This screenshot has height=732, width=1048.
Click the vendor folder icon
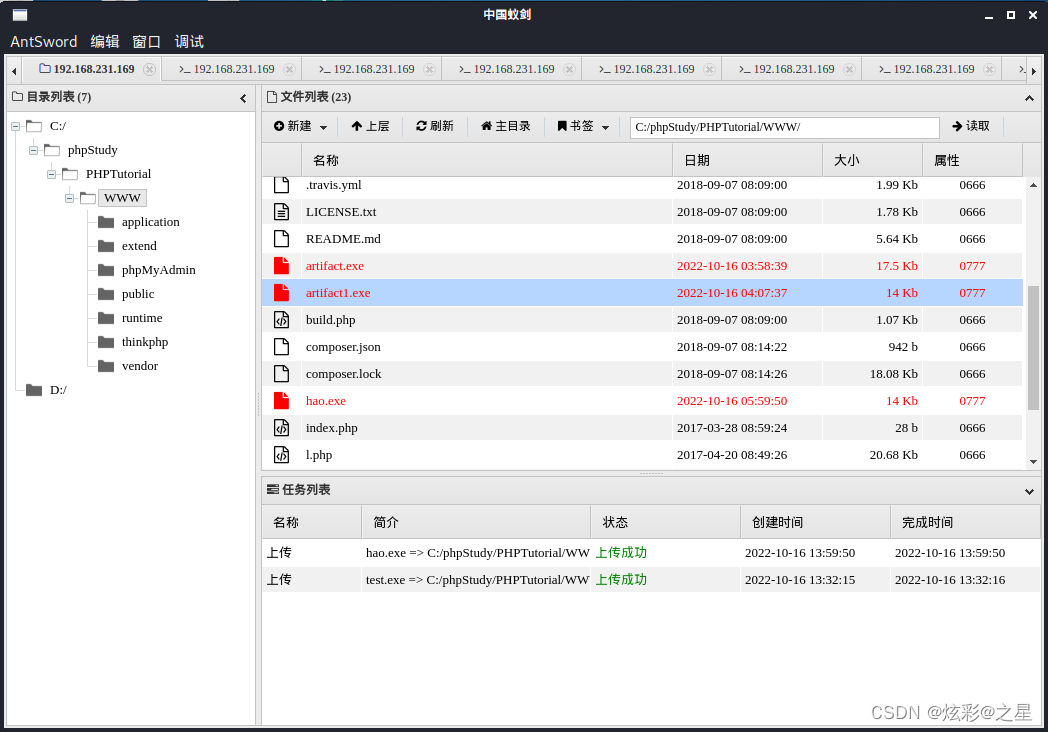106,366
